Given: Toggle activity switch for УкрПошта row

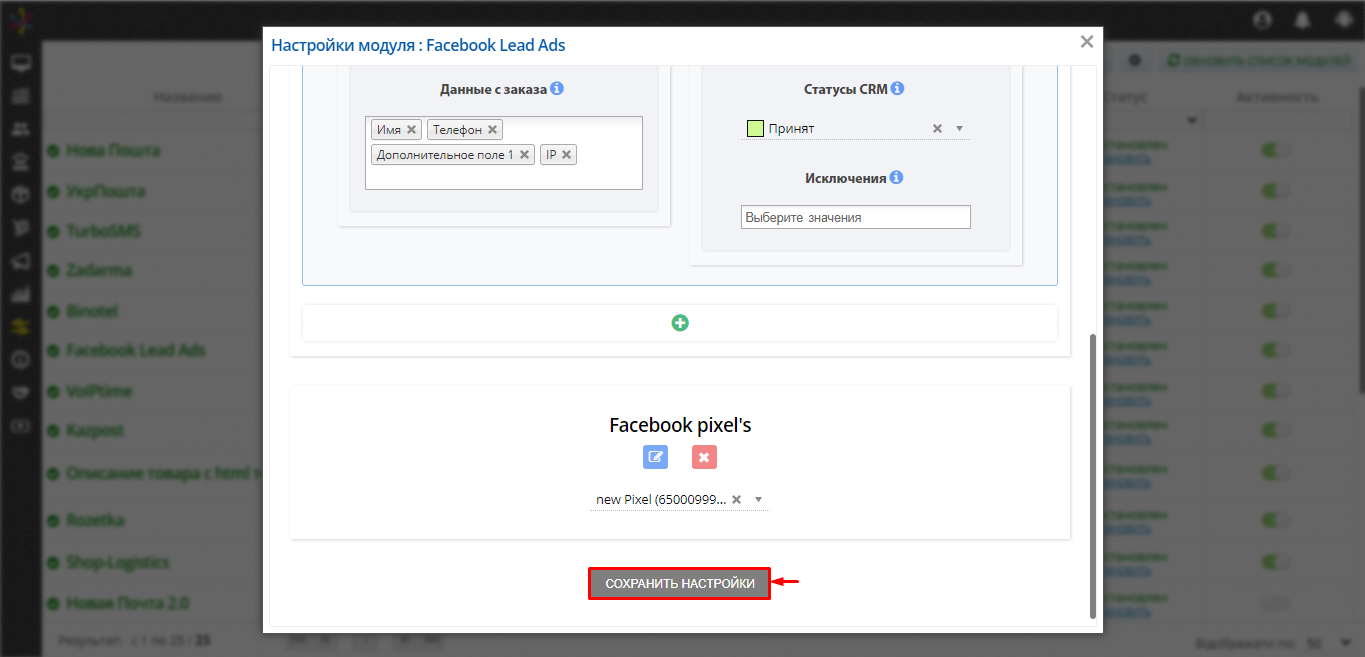Looking at the screenshot, I should point(1275,190).
